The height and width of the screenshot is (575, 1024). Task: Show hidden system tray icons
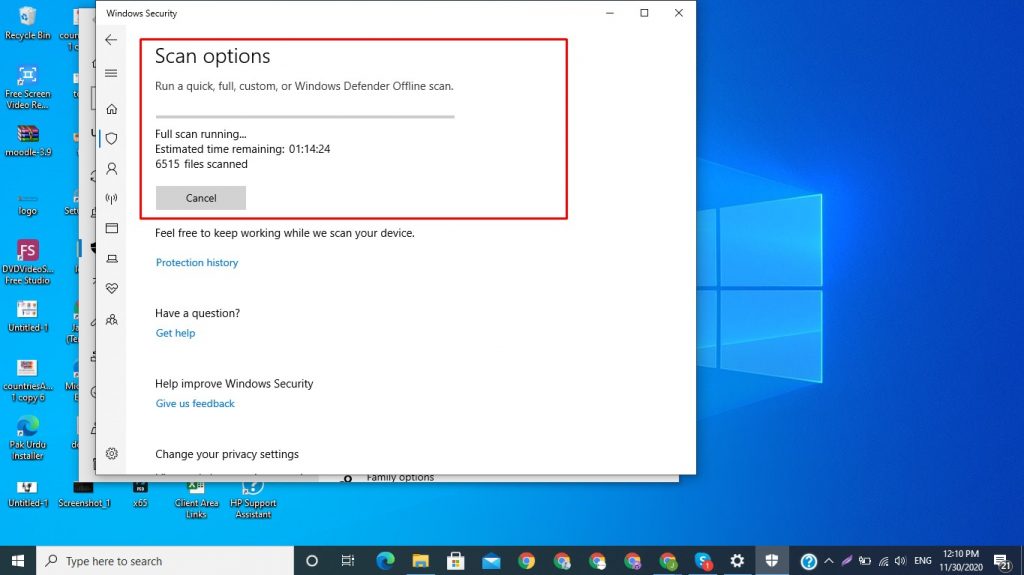(x=828, y=561)
